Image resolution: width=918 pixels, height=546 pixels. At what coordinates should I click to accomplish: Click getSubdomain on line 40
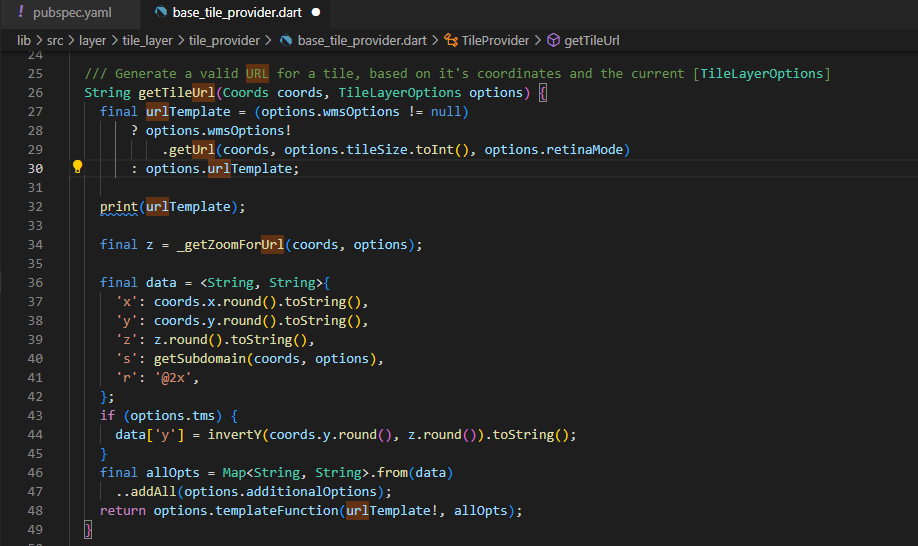click(200, 359)
